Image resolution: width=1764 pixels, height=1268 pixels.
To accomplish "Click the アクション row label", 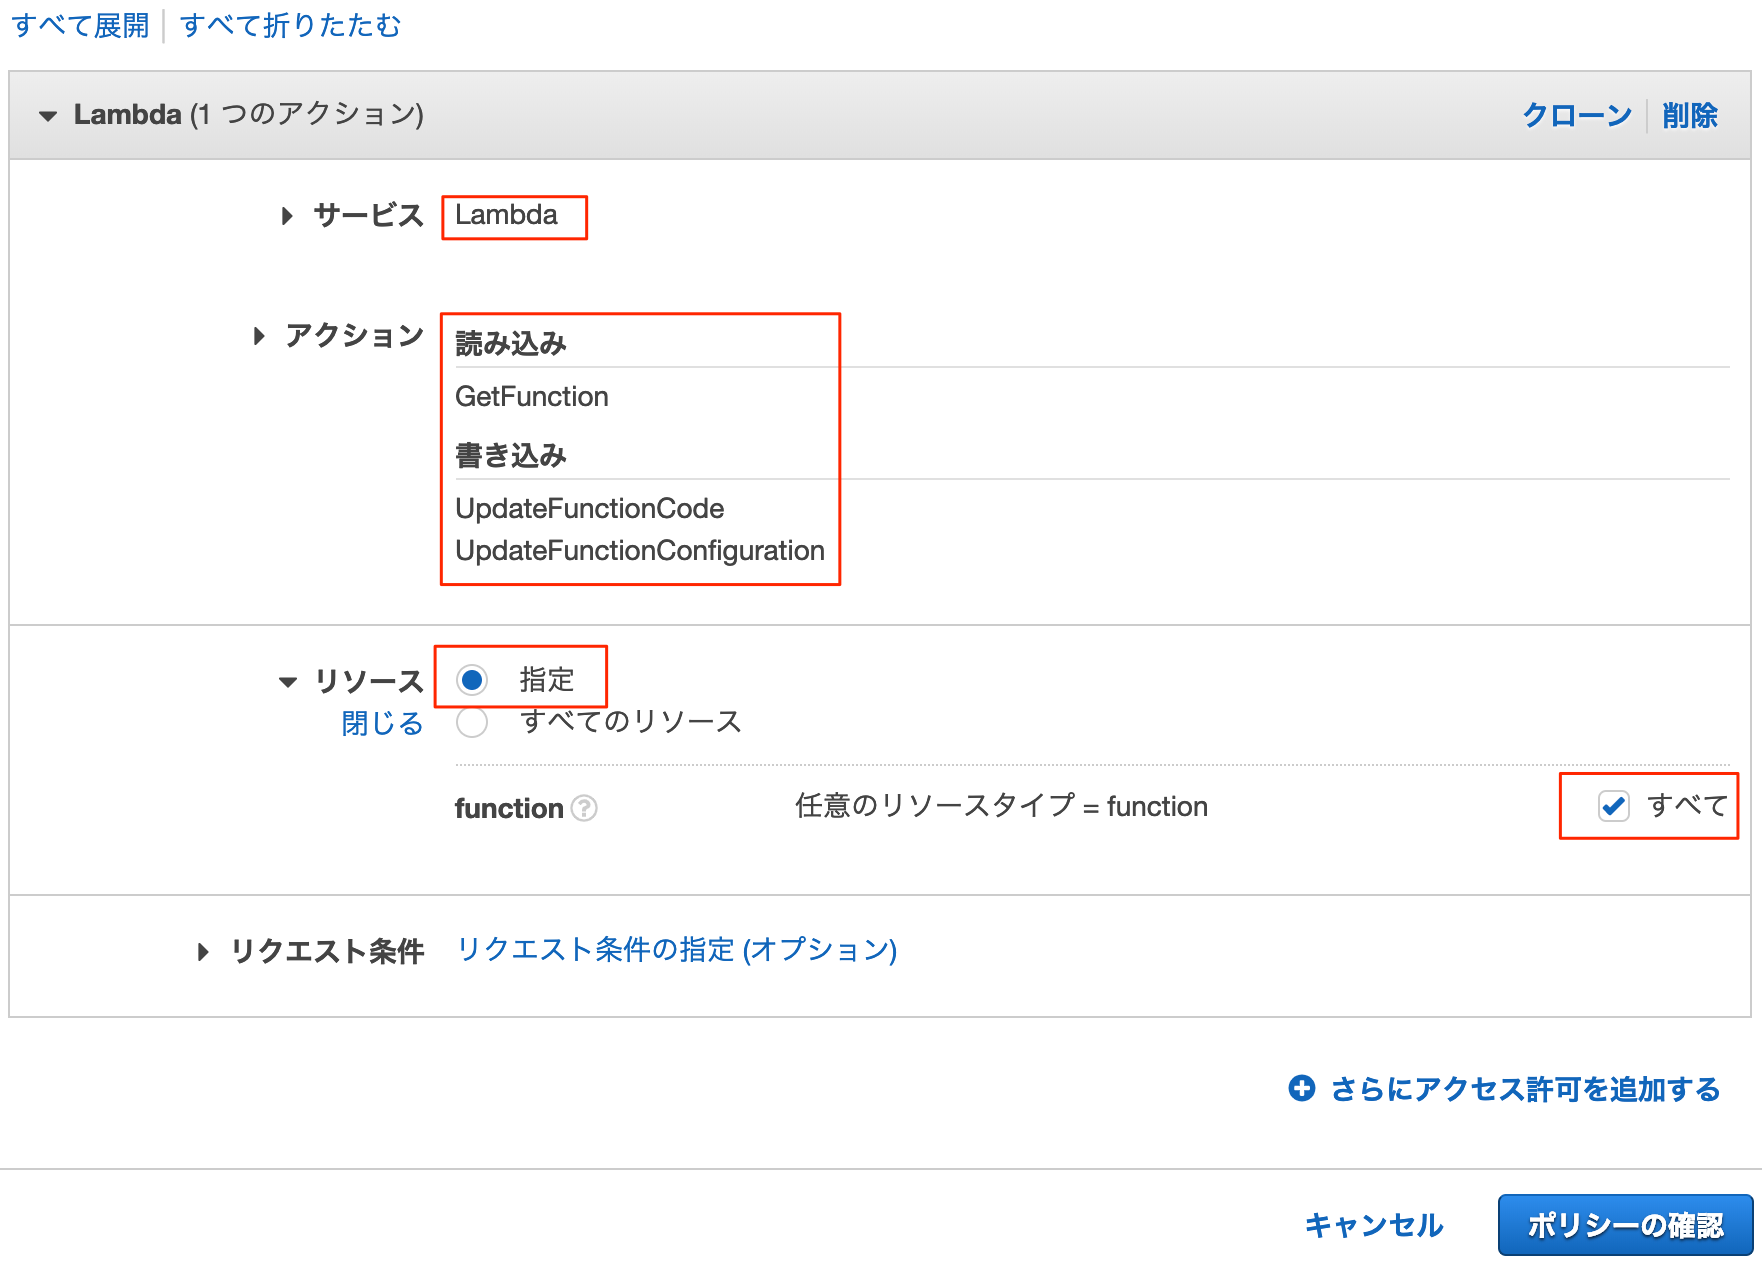I will pos(355,335).
